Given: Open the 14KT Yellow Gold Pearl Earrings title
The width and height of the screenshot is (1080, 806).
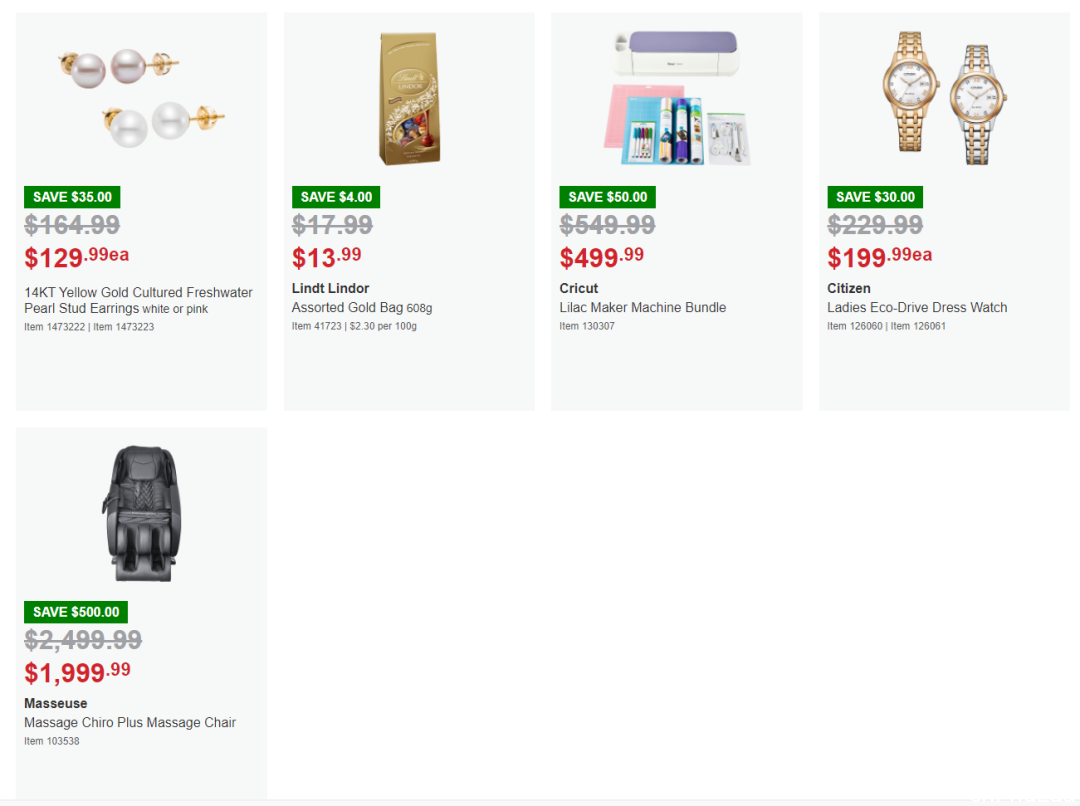Looking at the screenshot, I should point(138,300).
